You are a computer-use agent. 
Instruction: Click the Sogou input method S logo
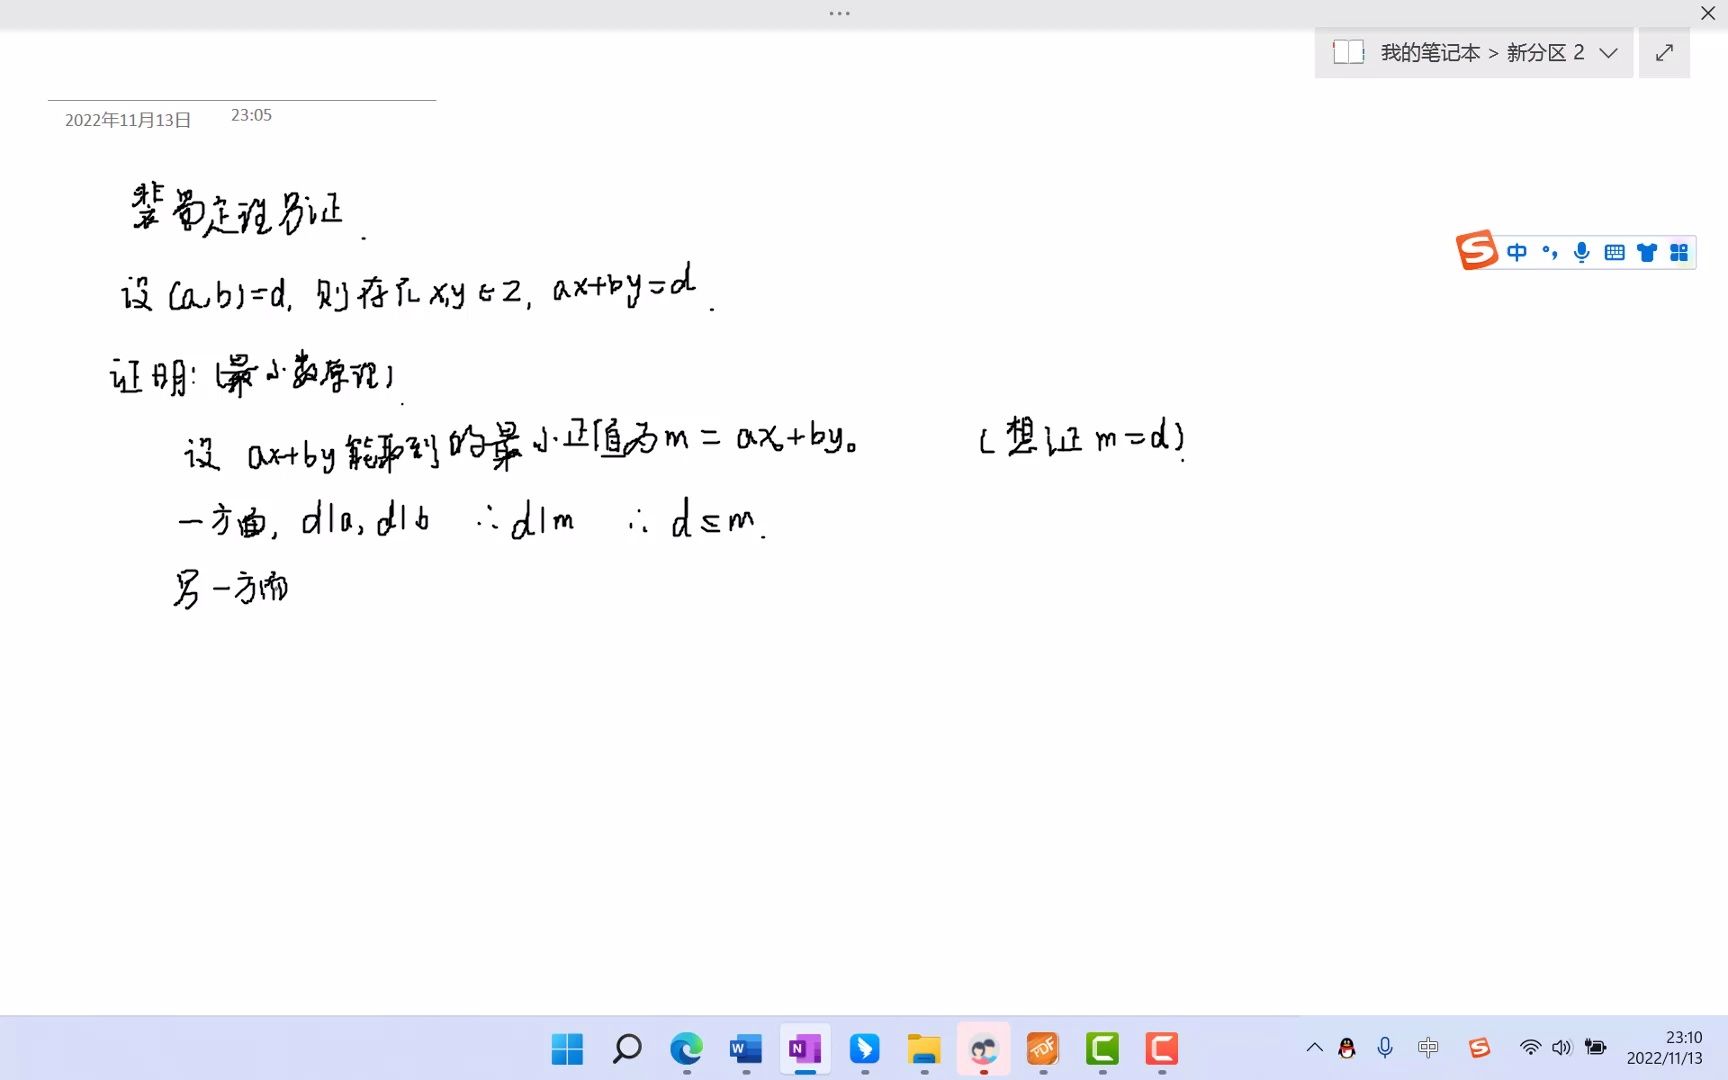point(1477,250)
